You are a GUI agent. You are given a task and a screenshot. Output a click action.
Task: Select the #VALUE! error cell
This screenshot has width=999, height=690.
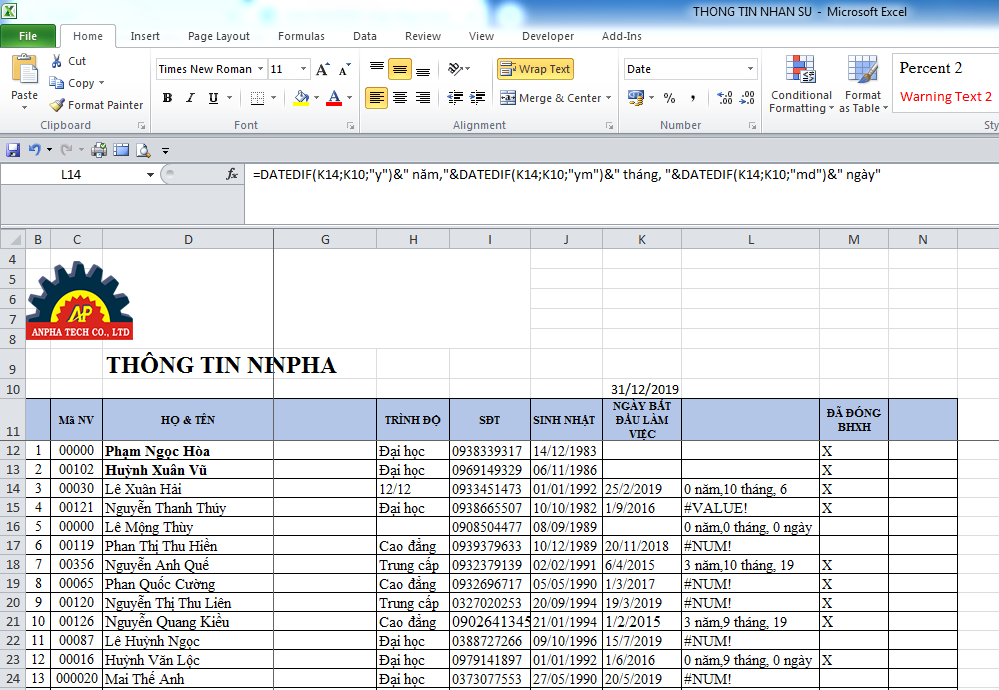point(751,508)
